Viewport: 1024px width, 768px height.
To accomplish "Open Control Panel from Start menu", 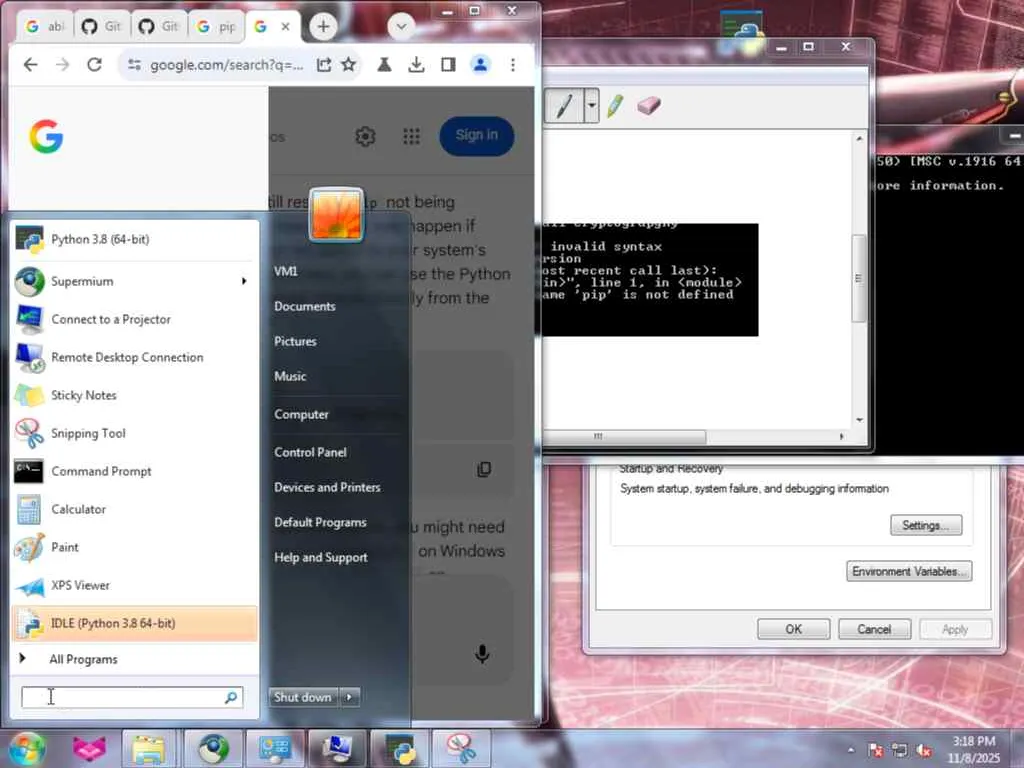I will [x=310, y=452].
